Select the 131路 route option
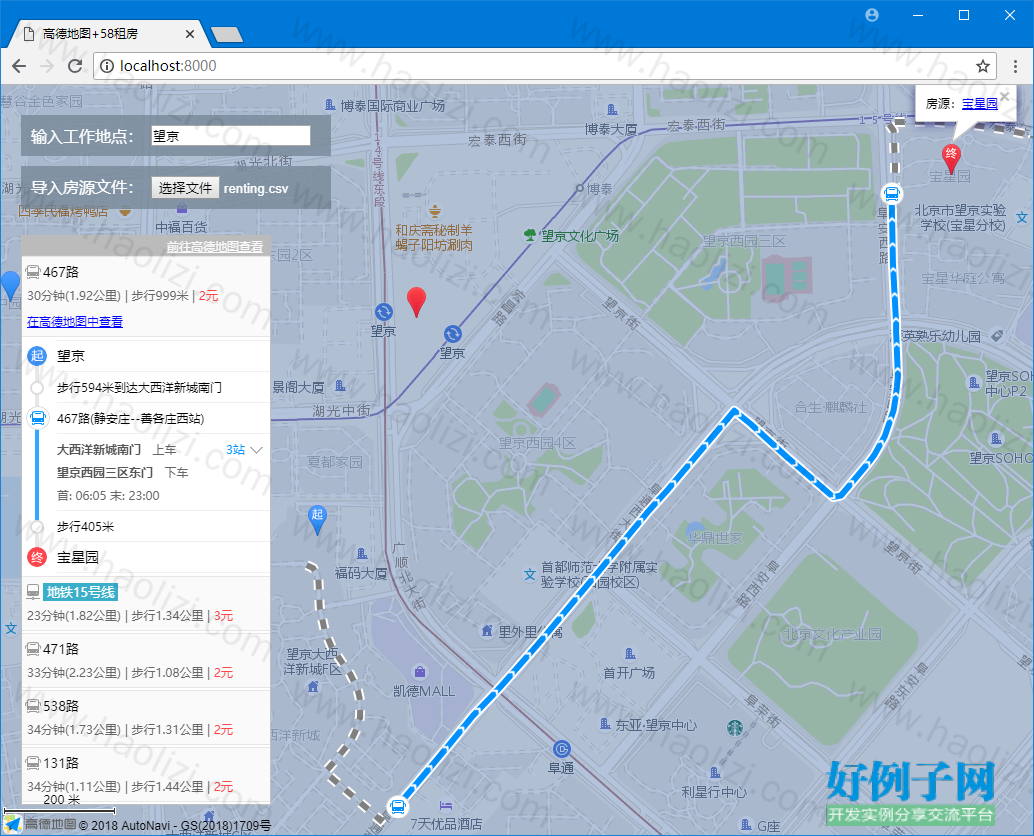Image resolution: width=1034 pixels, height=836 pixels. [x=146, y=774]
